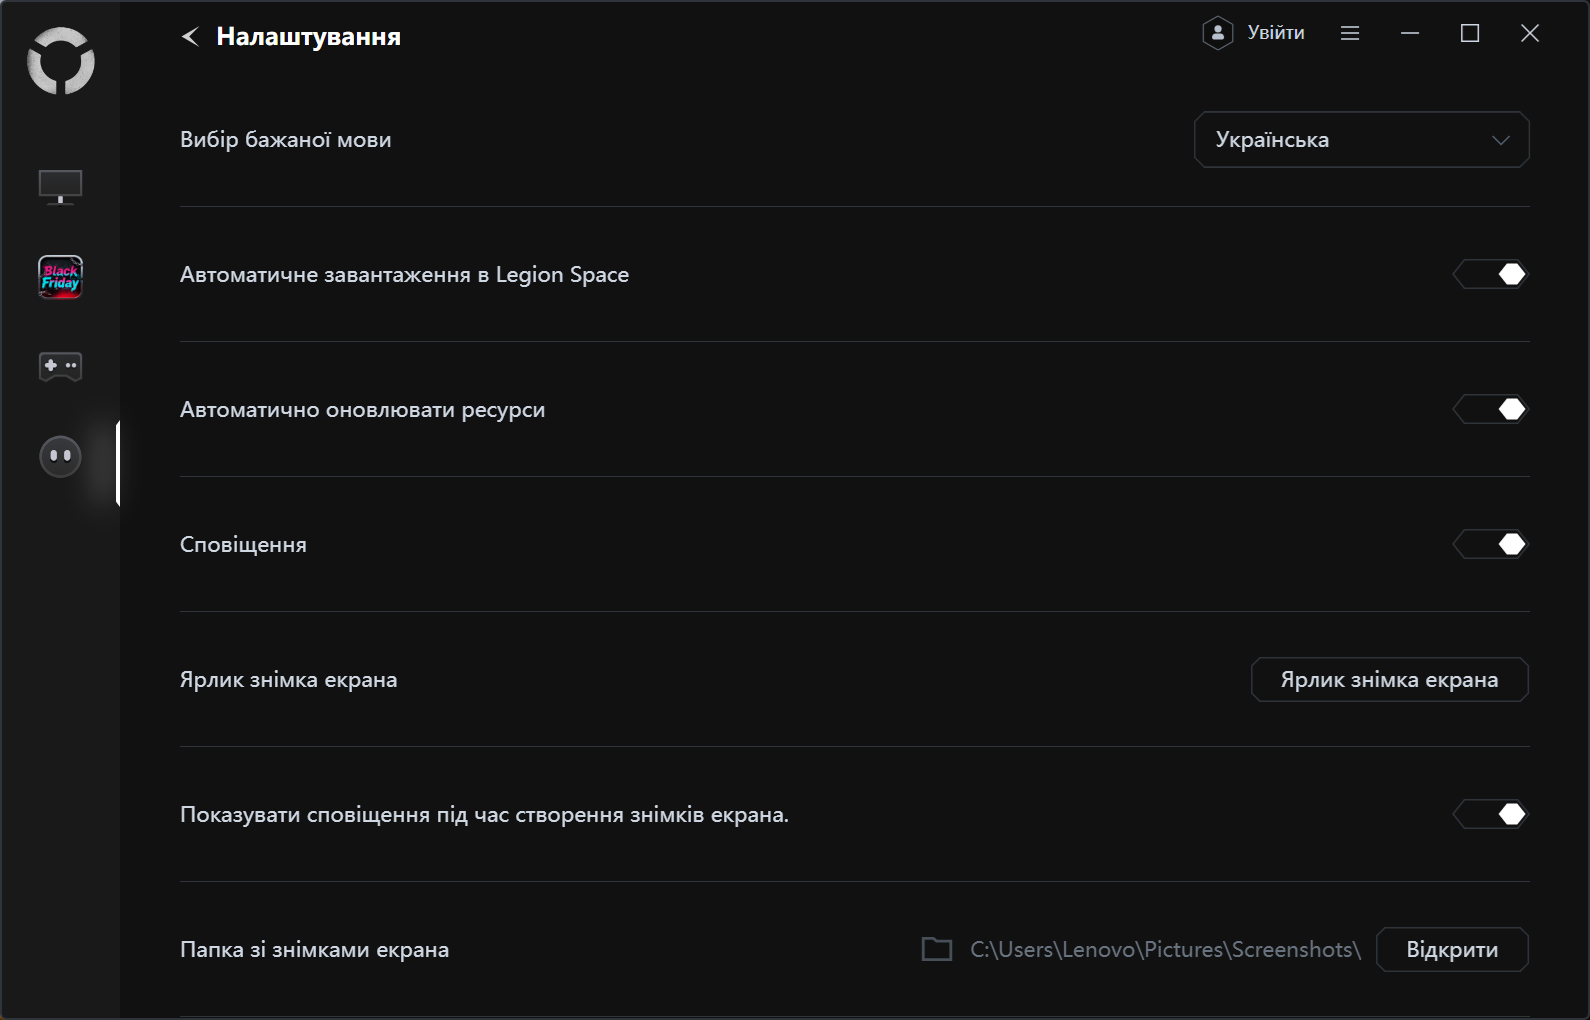Disable the automatic resource update toggle
The height and width of the screenshot is (1020, 1590).
point(1490,409)
